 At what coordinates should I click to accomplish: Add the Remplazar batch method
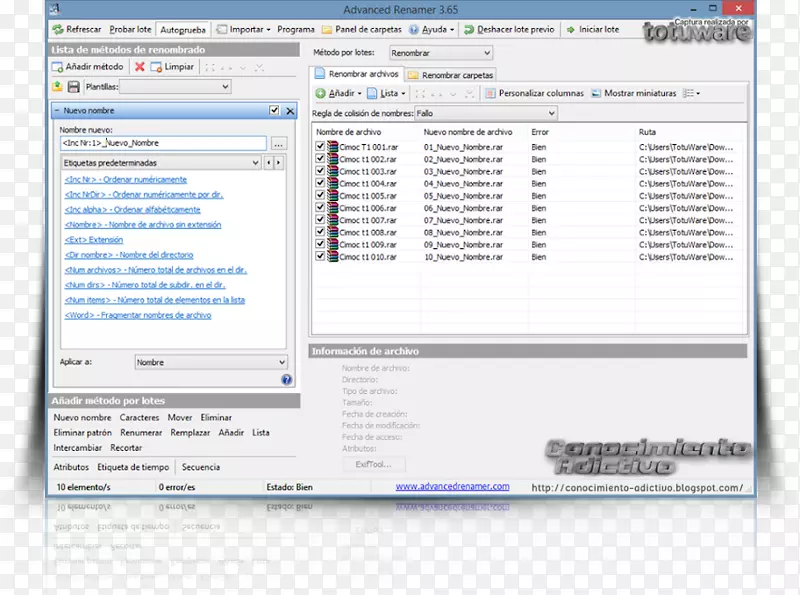pyautogui.click(x=190, y=433)
